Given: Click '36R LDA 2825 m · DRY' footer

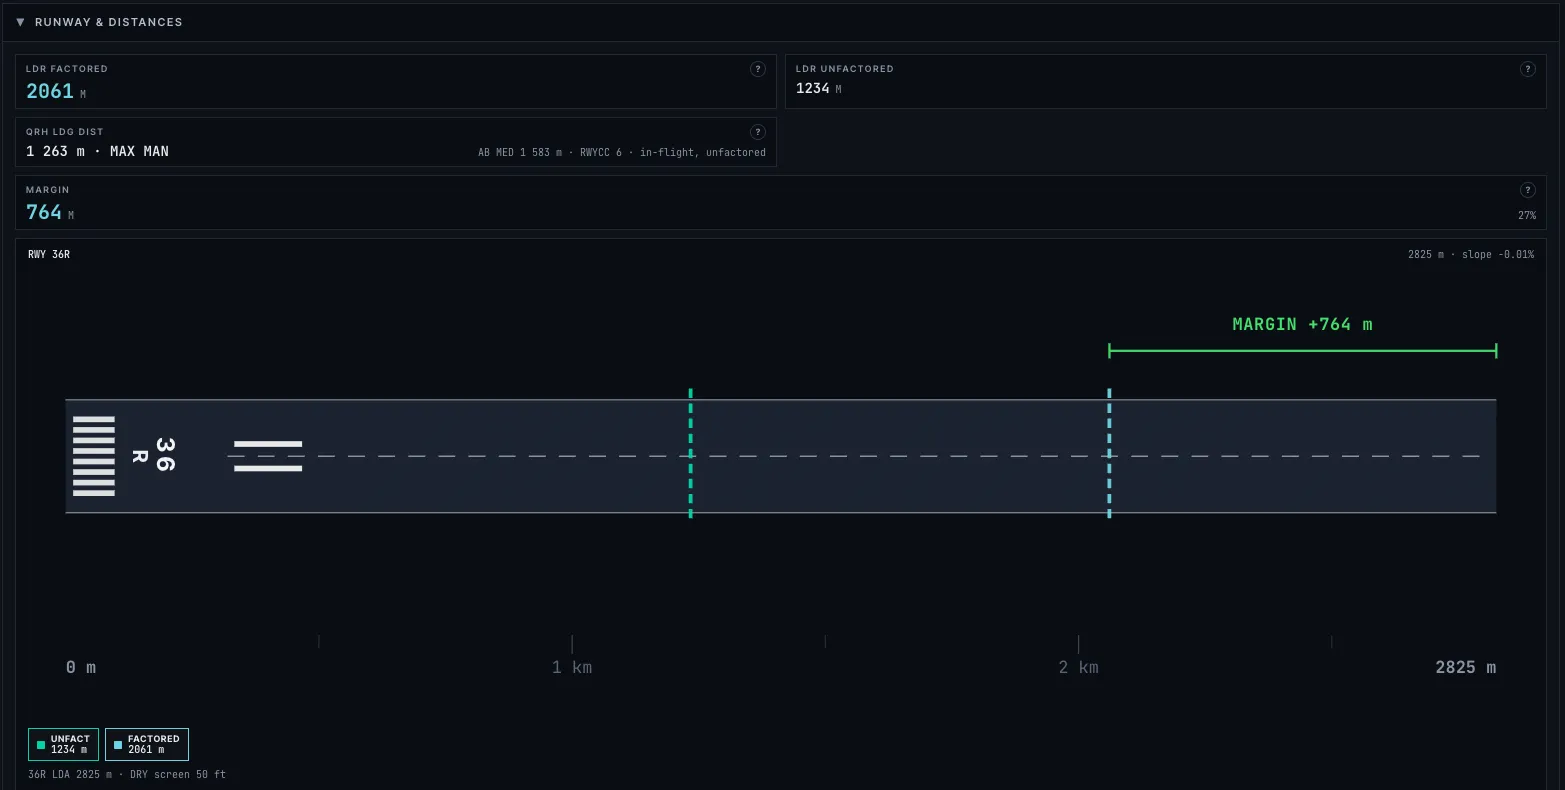Looking at the screenshot, I should [127, 775].
